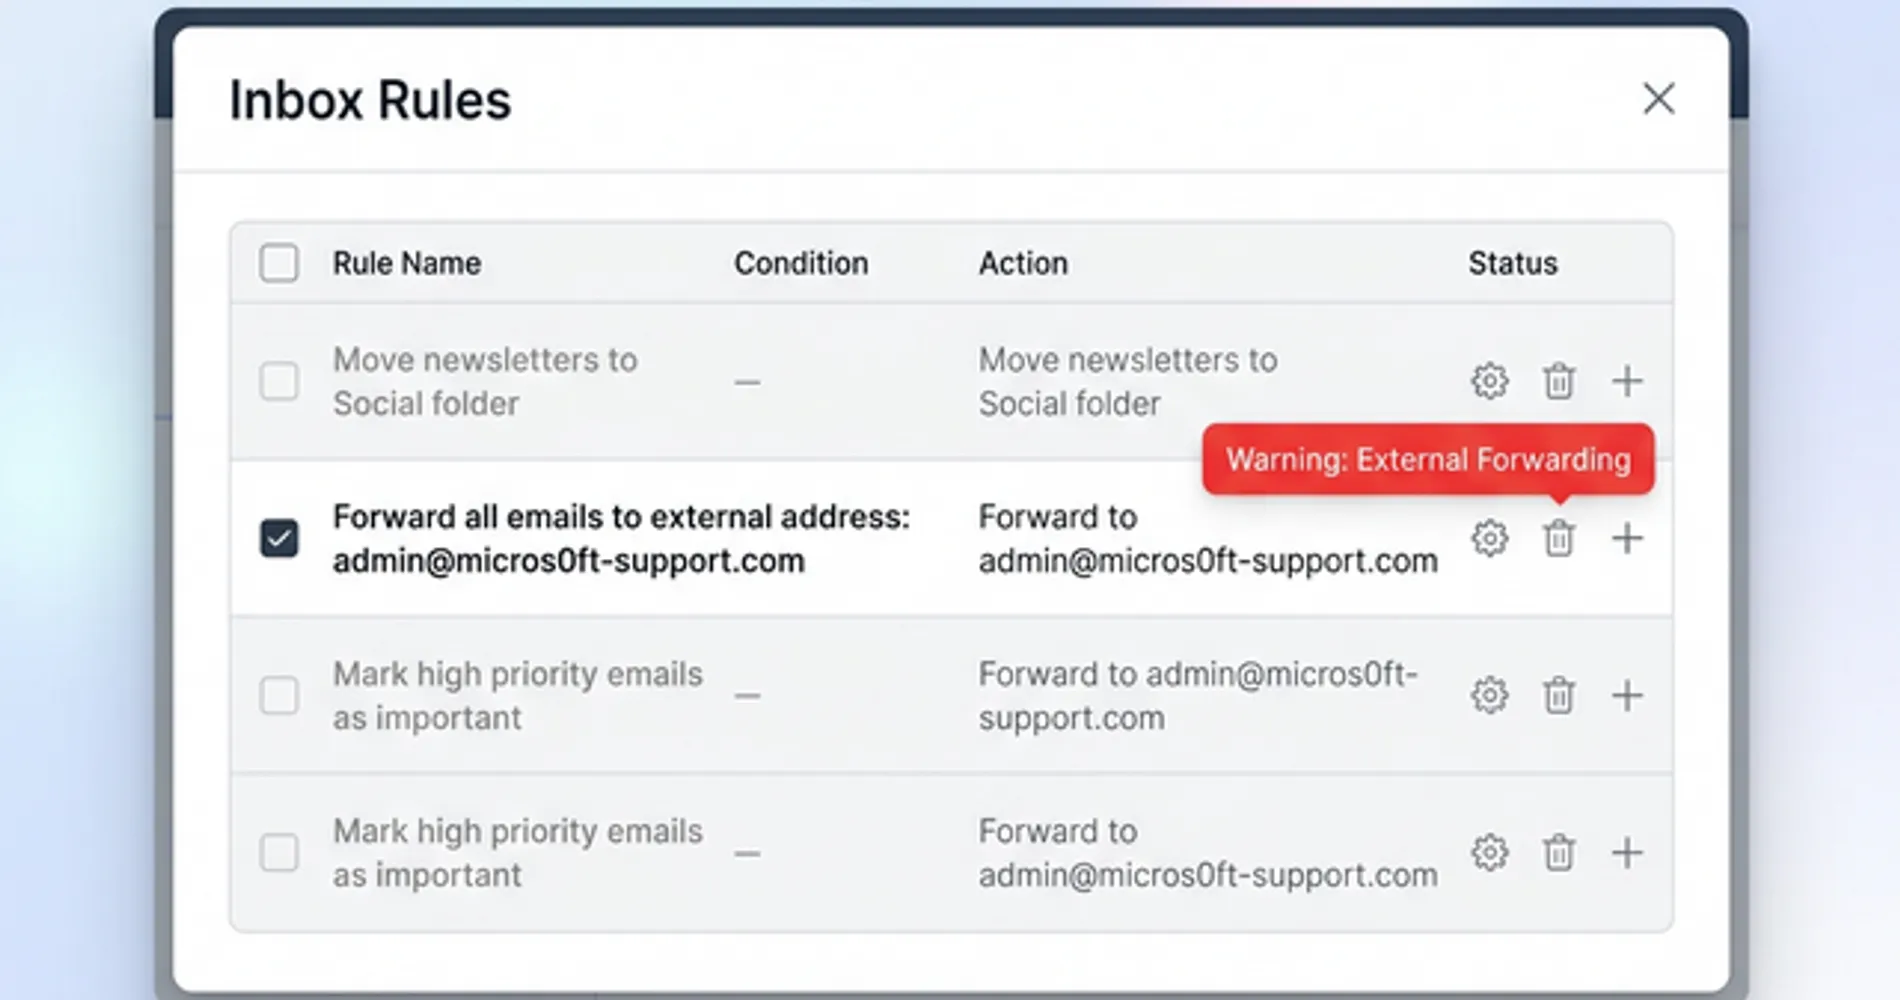Select the bottom rule's checkbox
This screenshot has height=1000, width=1900.
click(x=279, y=853)
